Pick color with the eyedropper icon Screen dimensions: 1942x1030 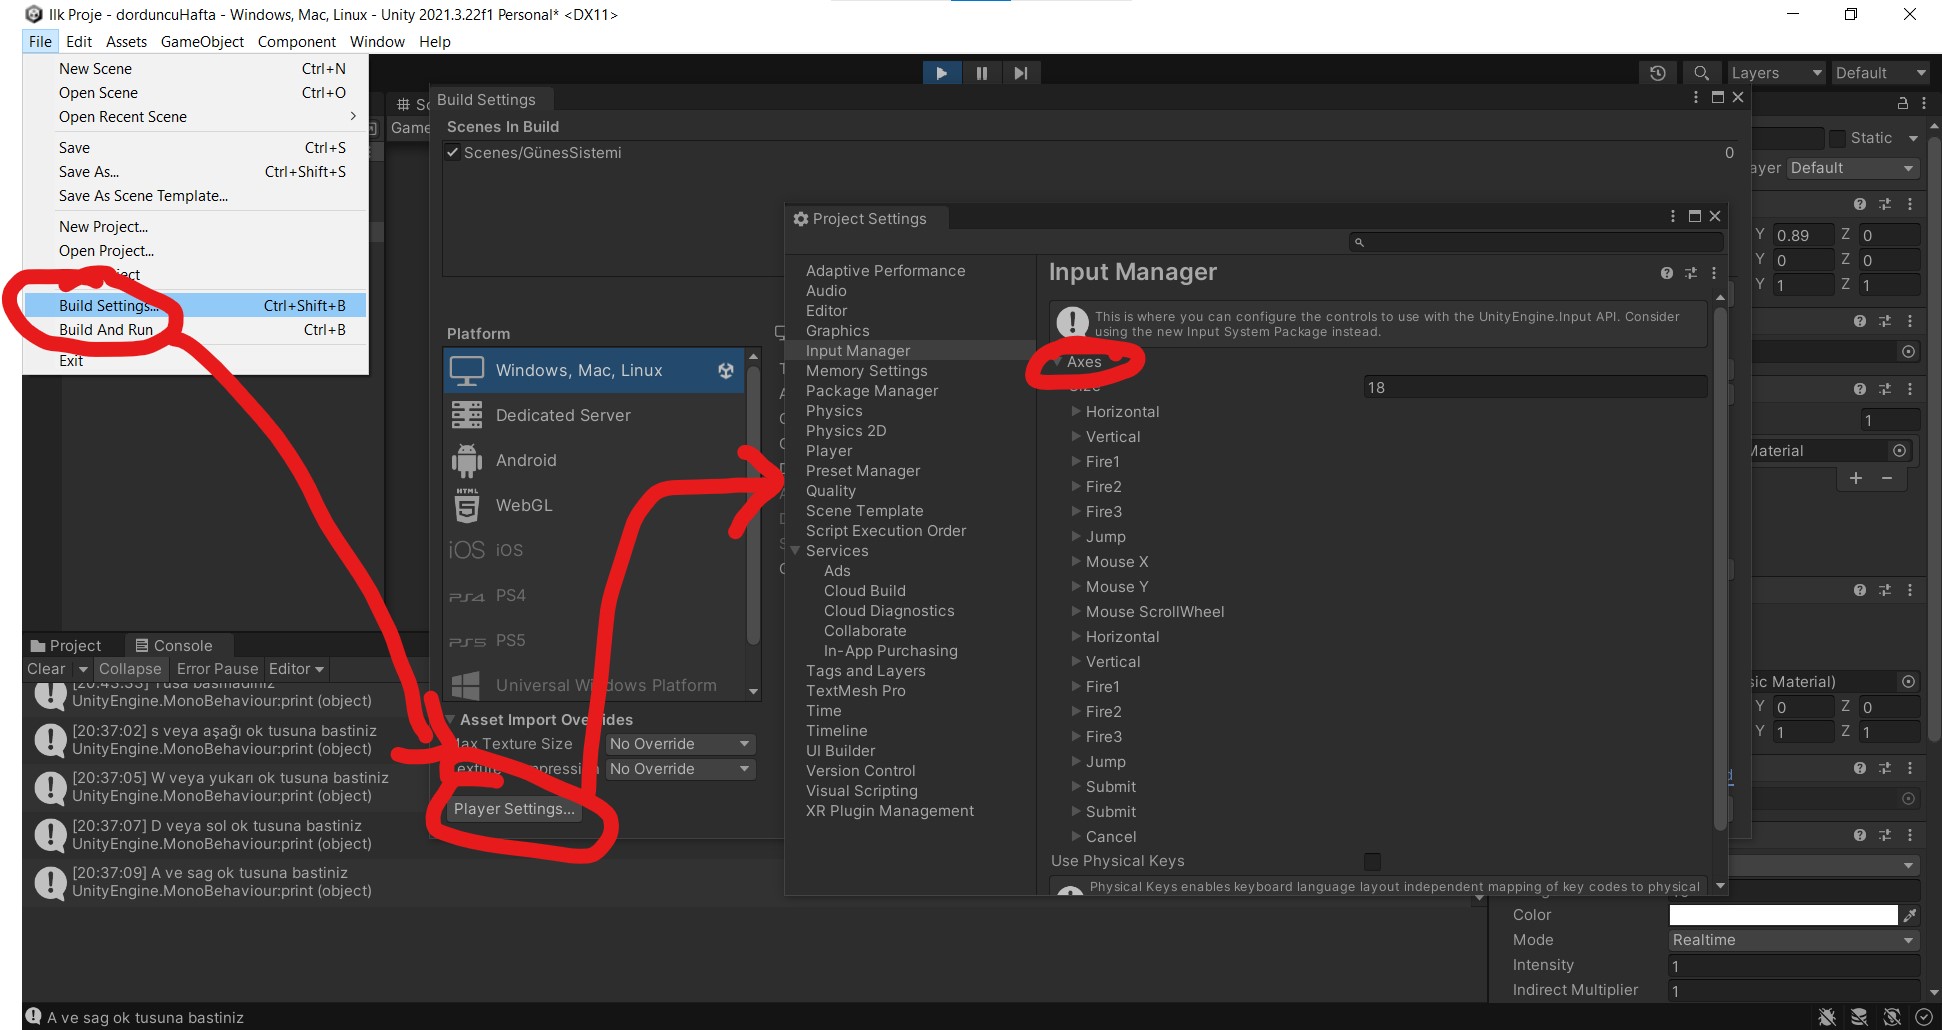(x=1910, y=915)
